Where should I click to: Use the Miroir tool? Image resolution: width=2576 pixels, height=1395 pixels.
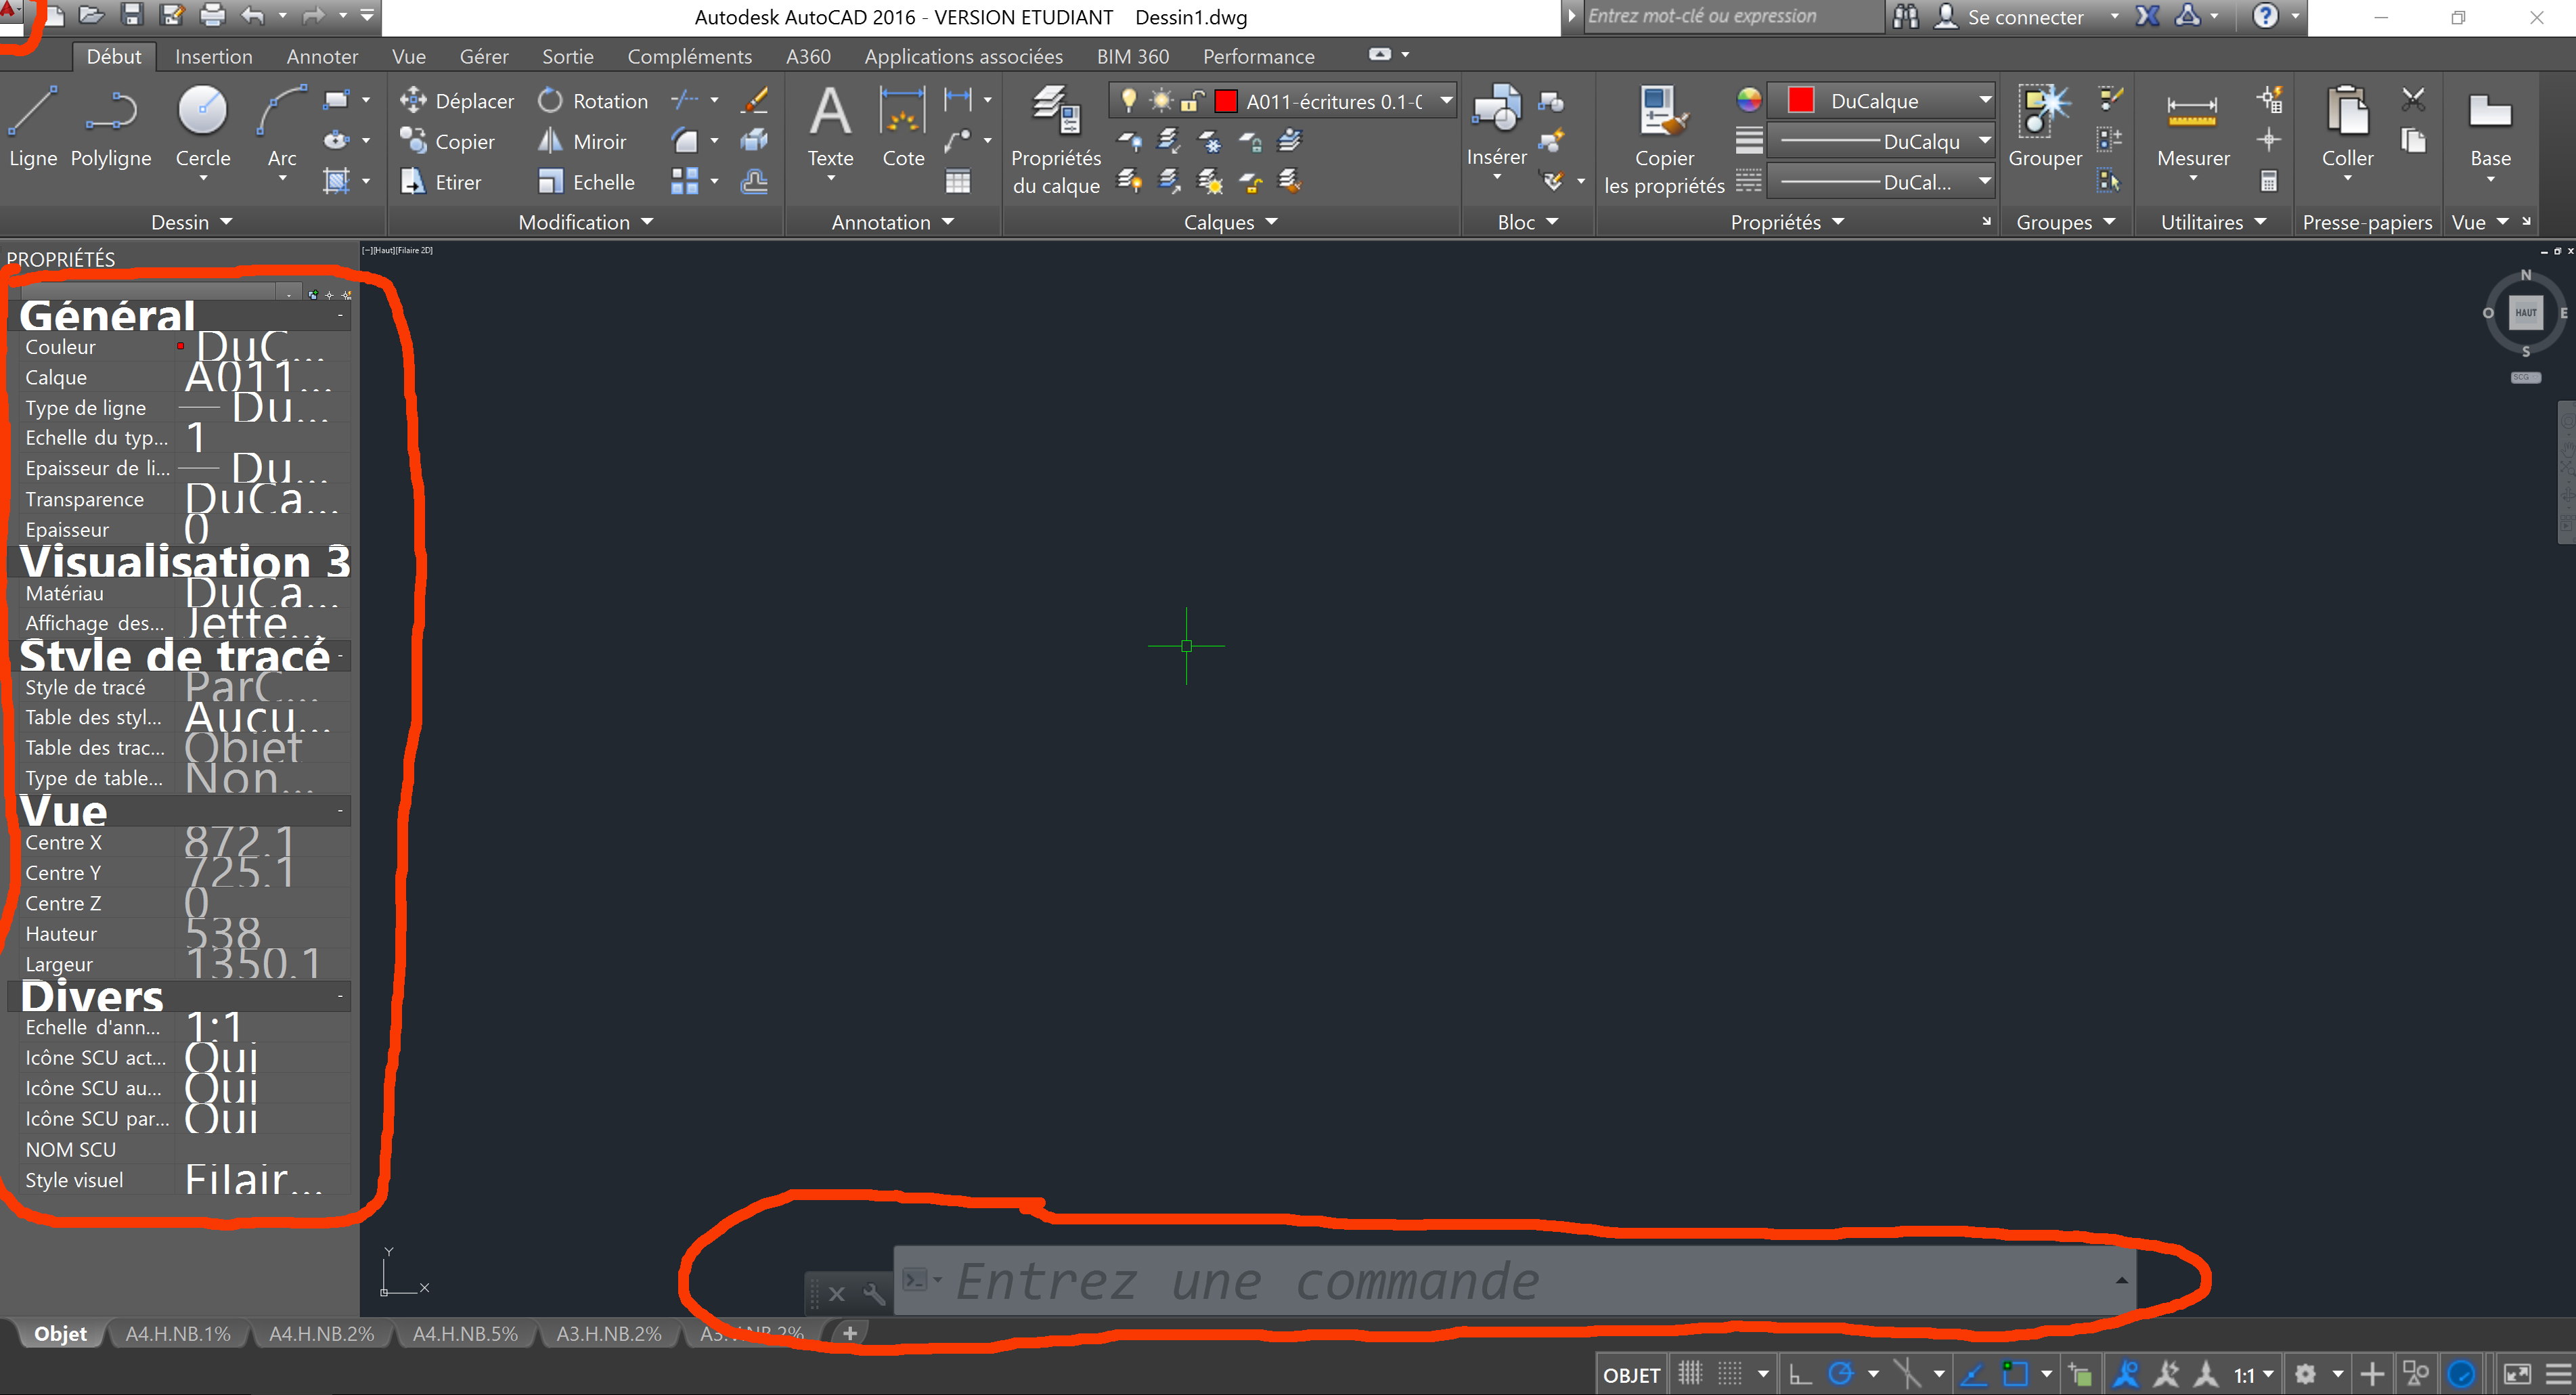[583, 141]
